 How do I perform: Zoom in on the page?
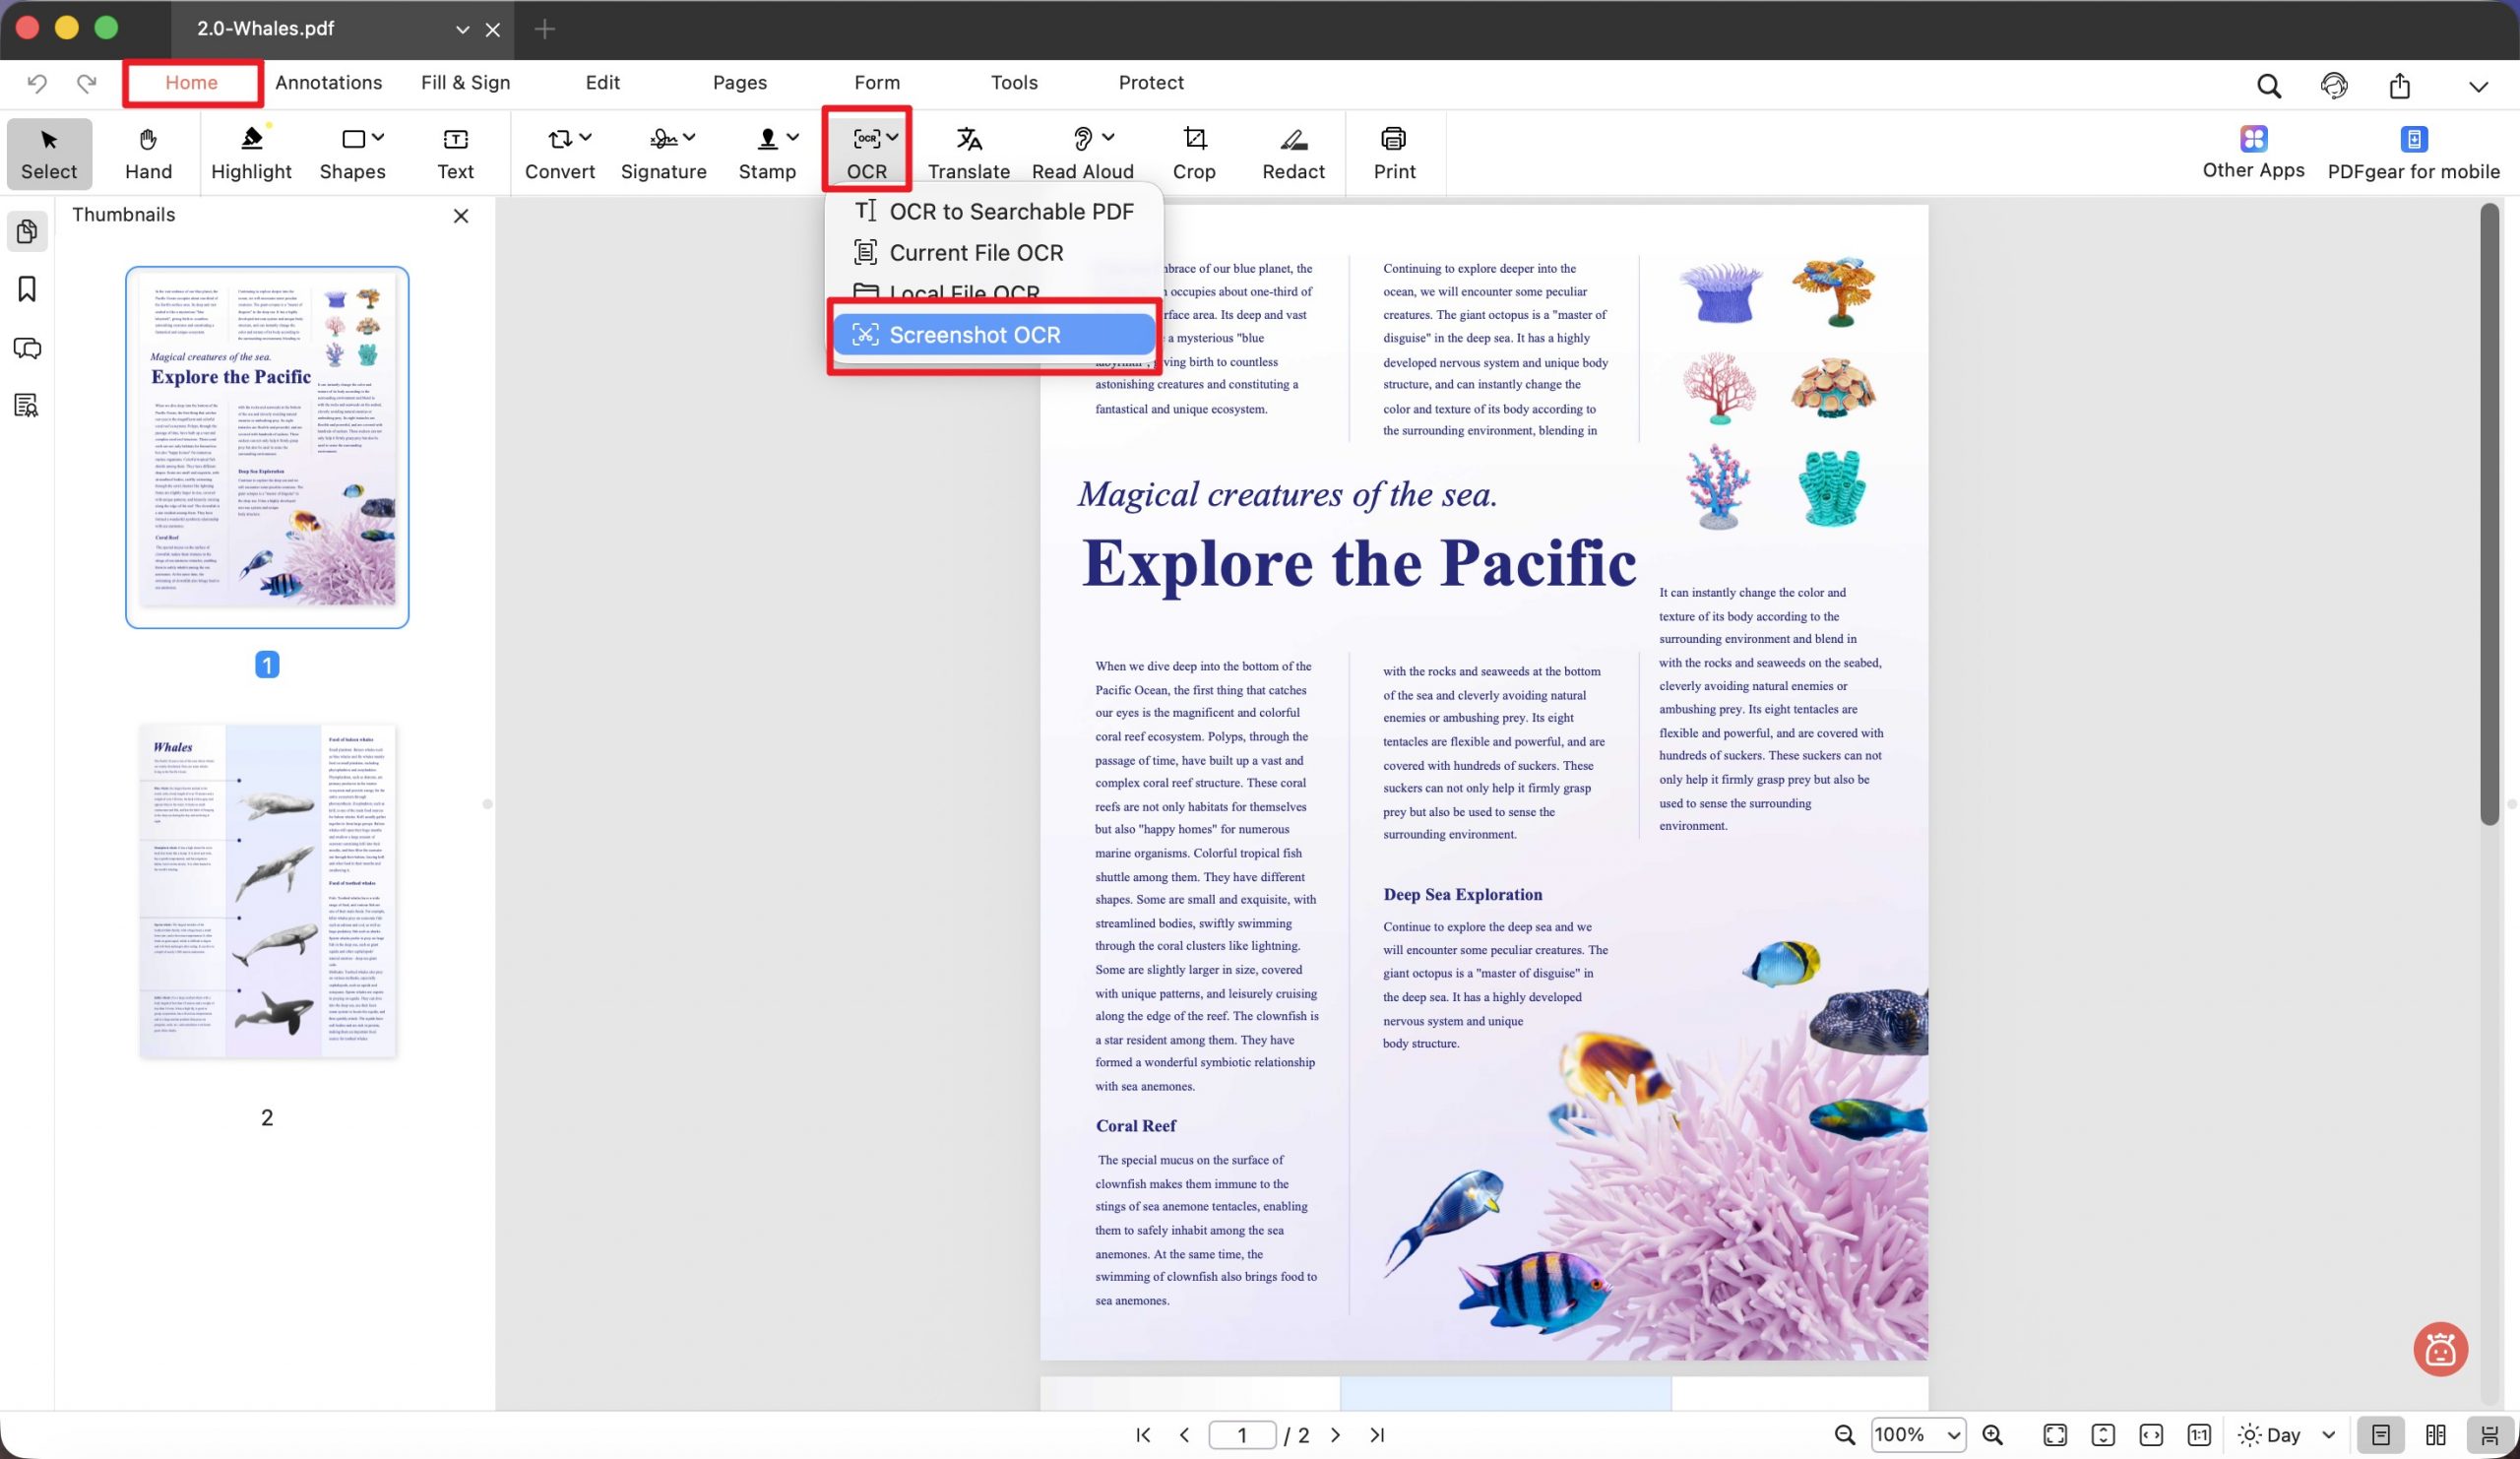(1992, 1435)
